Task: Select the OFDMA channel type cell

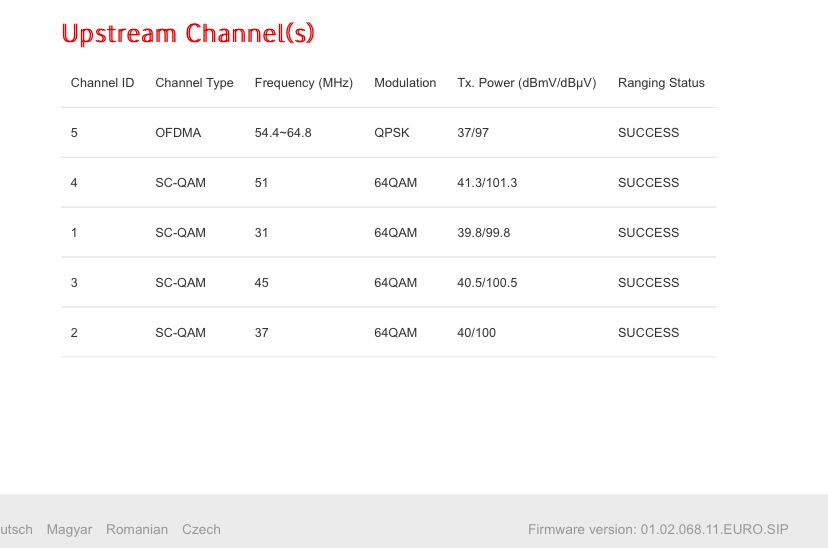Action: click(x=178, y=133)
